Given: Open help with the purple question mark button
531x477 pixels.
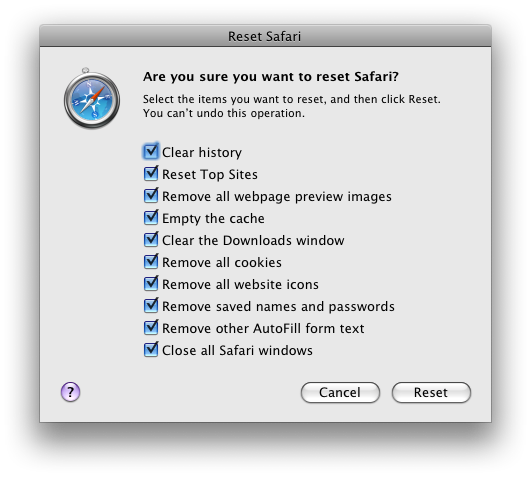Looking at the screenshot, I should tap(70, 392).
